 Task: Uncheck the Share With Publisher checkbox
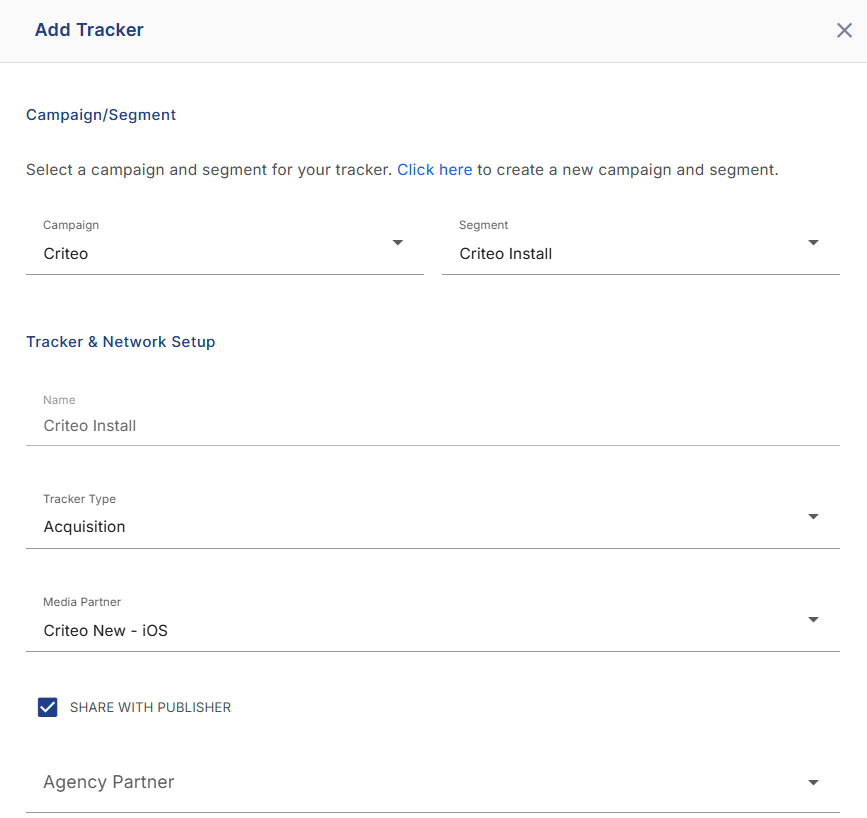[x=48, y=707]
